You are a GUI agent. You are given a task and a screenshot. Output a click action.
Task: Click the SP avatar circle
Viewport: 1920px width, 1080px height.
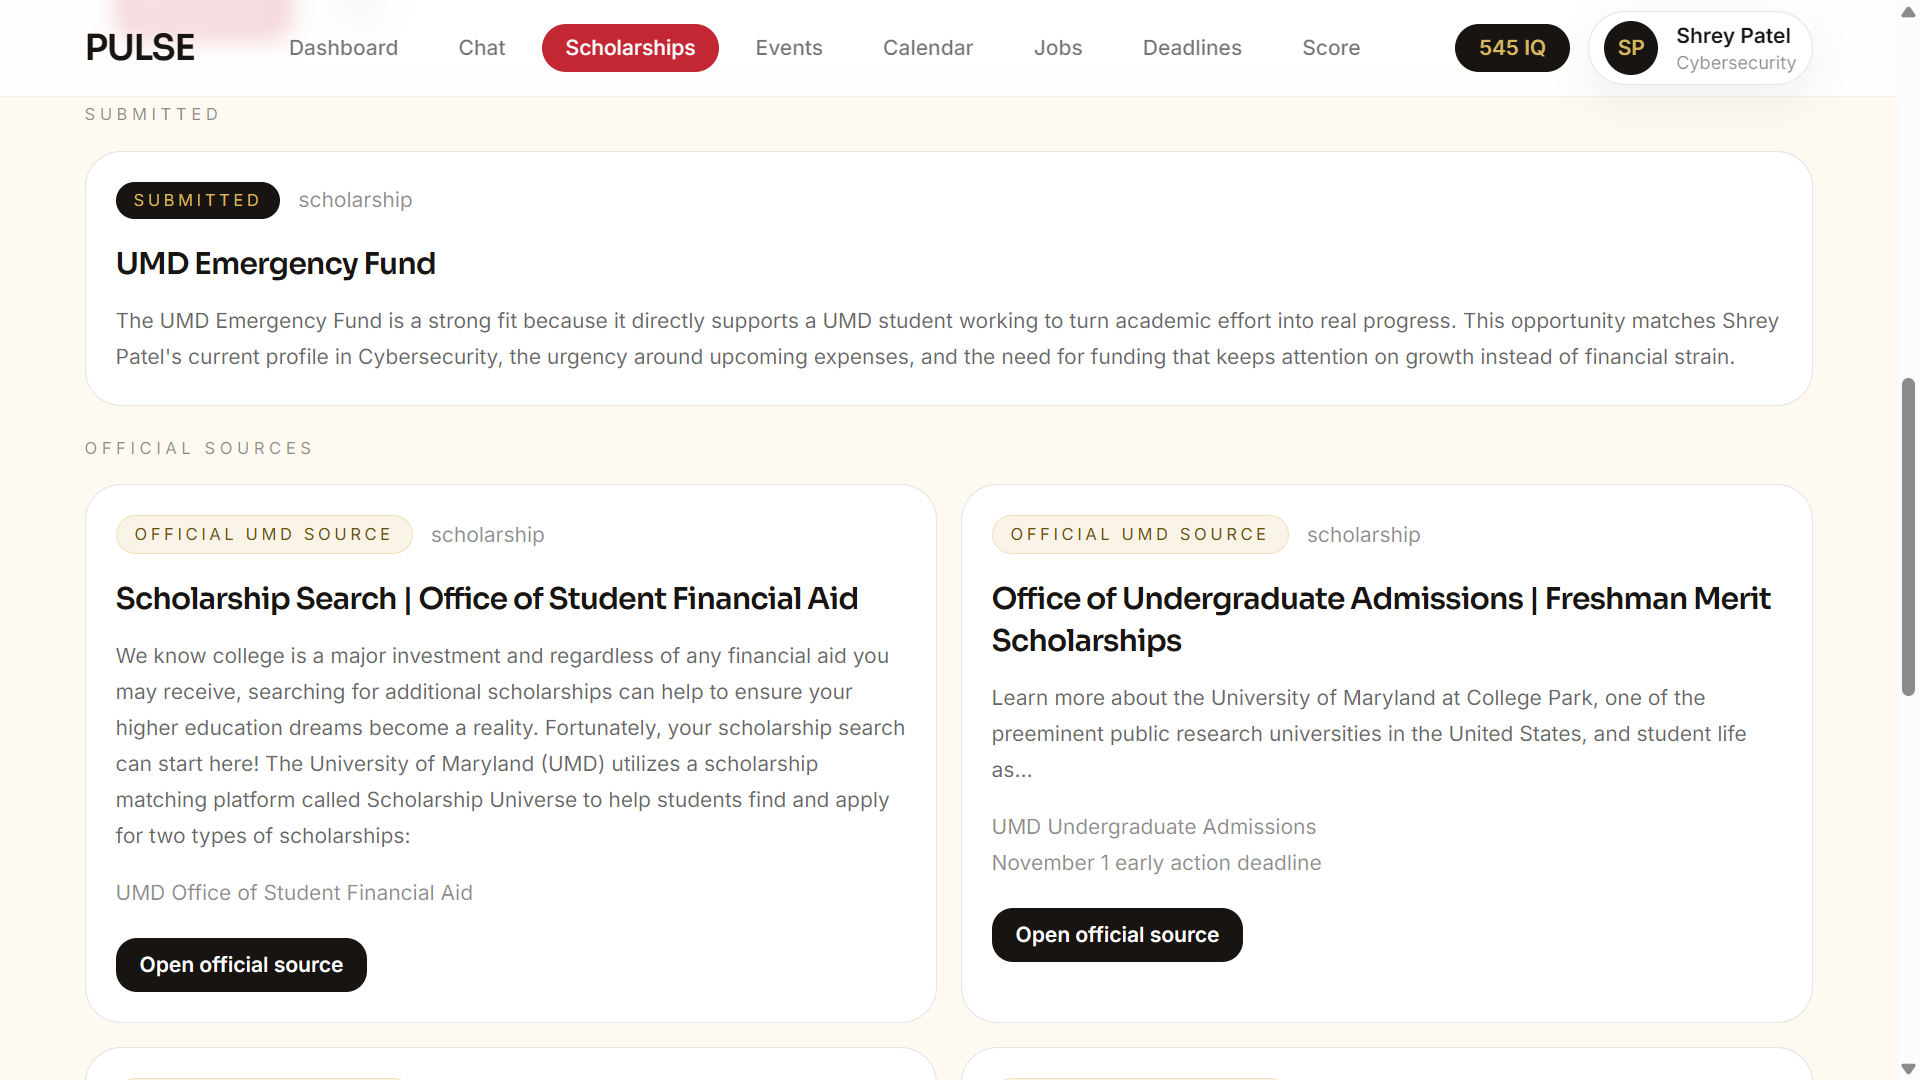click(x=1631, y=48)
